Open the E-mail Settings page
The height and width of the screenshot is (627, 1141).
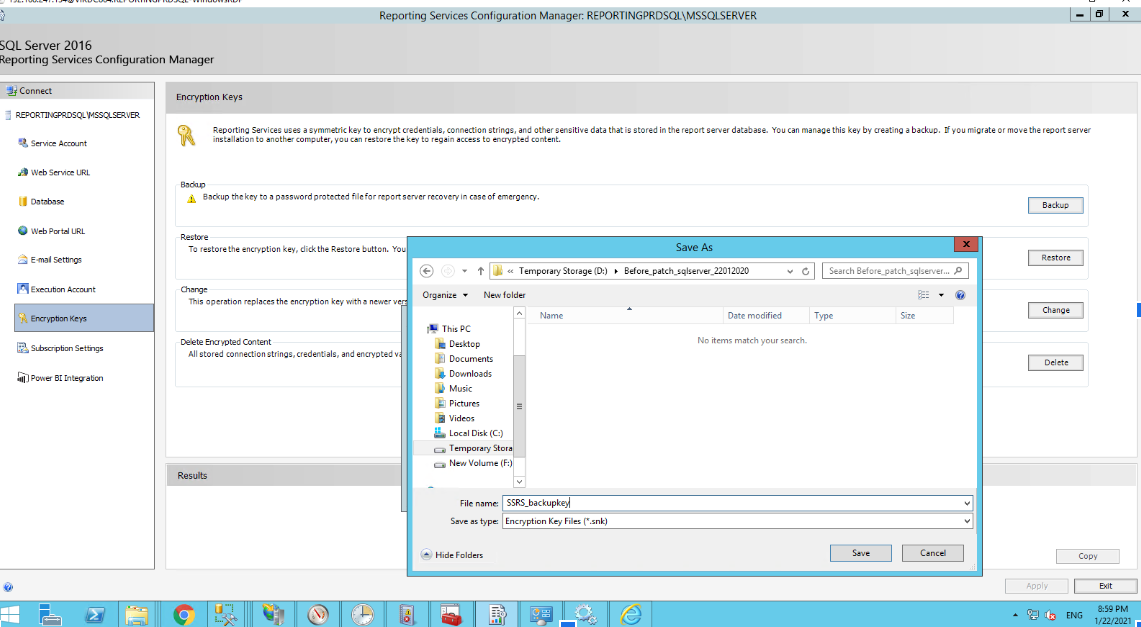coord(56,260)
